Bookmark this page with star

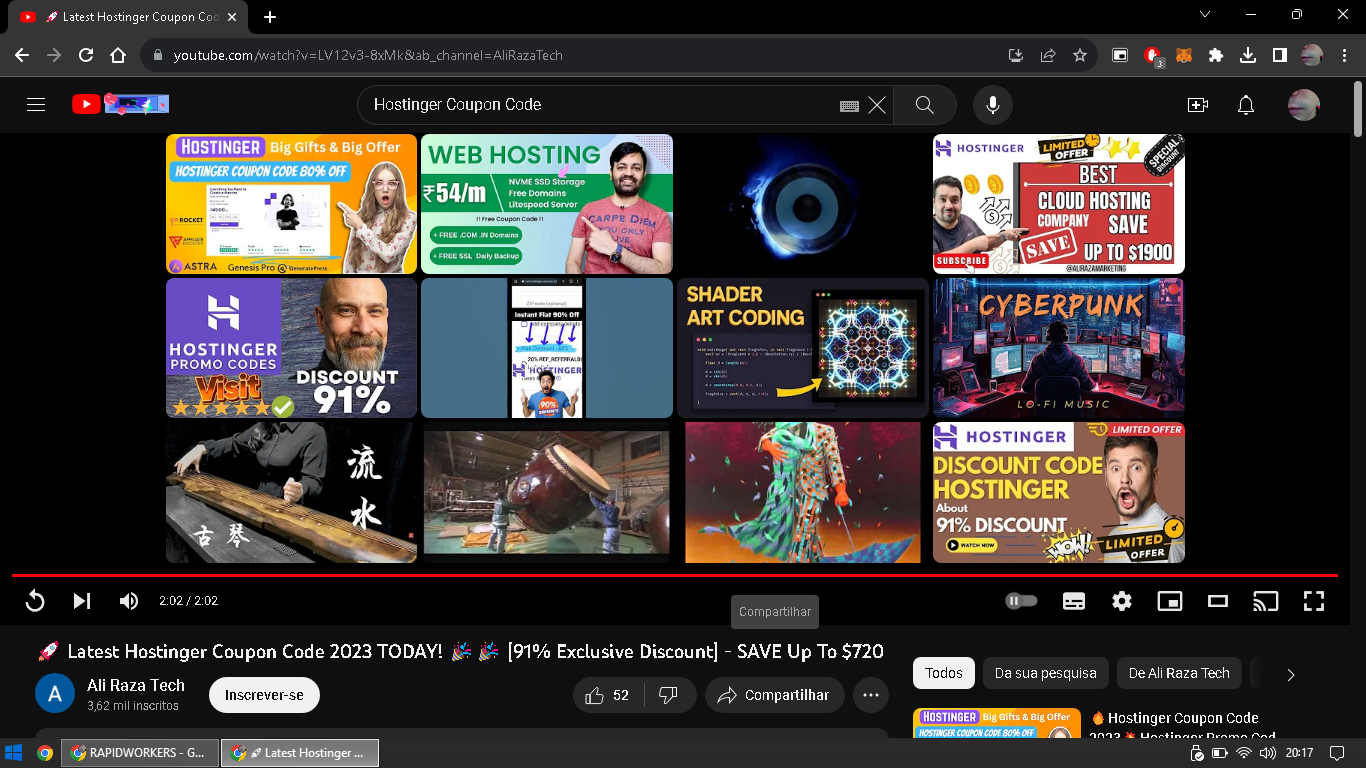point(1080,55)
